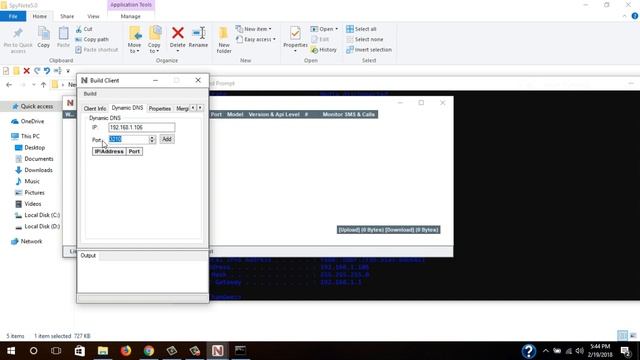Open Firefox from the taskbar
This screenshot has width=640, height=360.
[x=126, y=351]
